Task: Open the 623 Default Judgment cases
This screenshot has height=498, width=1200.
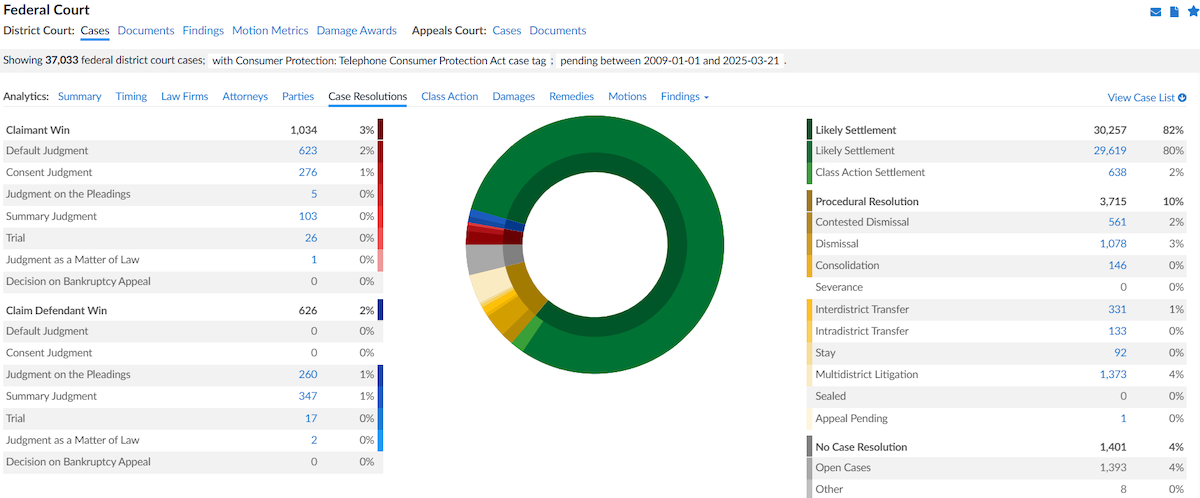Action: click(x=307, y=151)
